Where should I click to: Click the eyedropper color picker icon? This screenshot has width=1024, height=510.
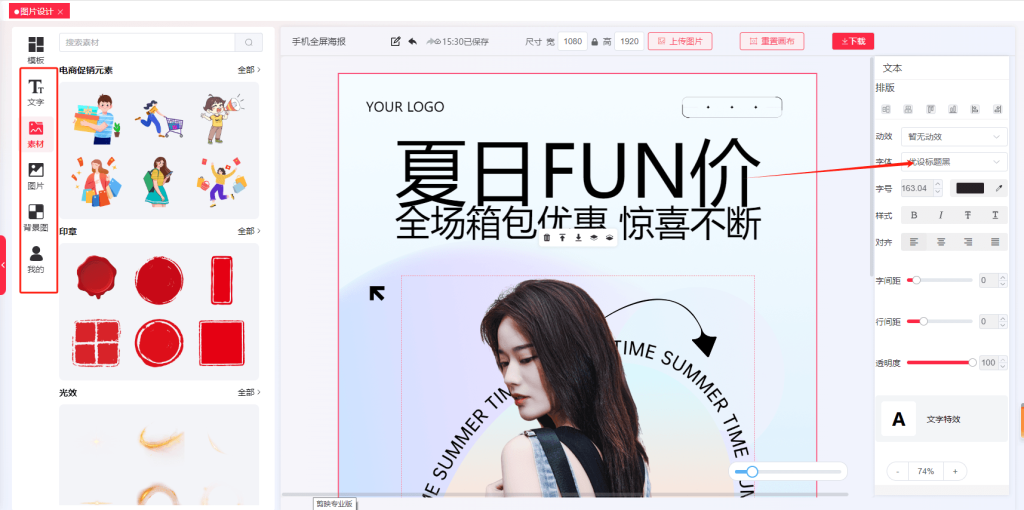(997, 188)
